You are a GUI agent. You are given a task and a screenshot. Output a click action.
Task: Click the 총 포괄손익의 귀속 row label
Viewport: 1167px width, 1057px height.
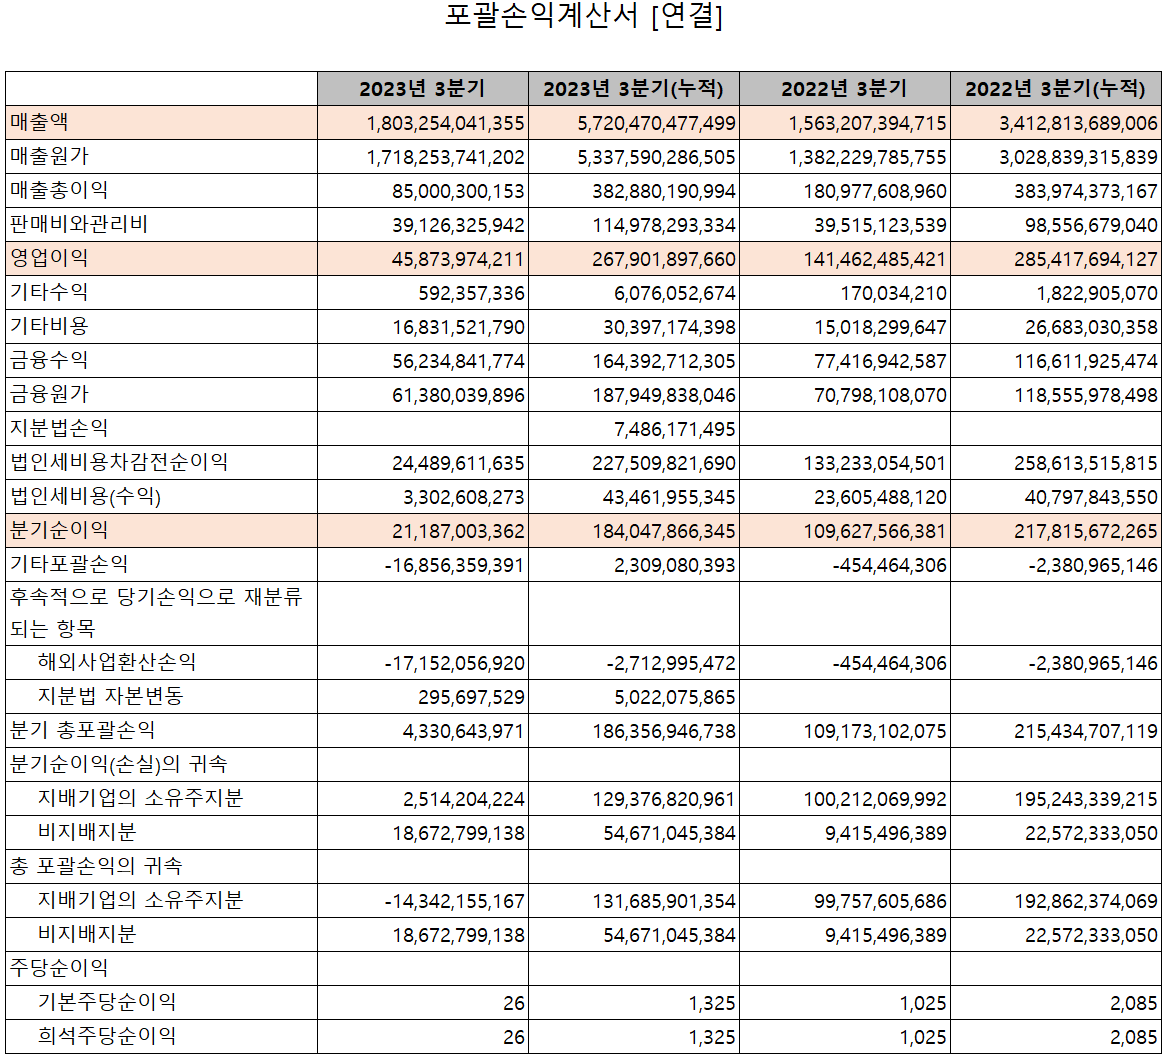[x=96, y=866]
